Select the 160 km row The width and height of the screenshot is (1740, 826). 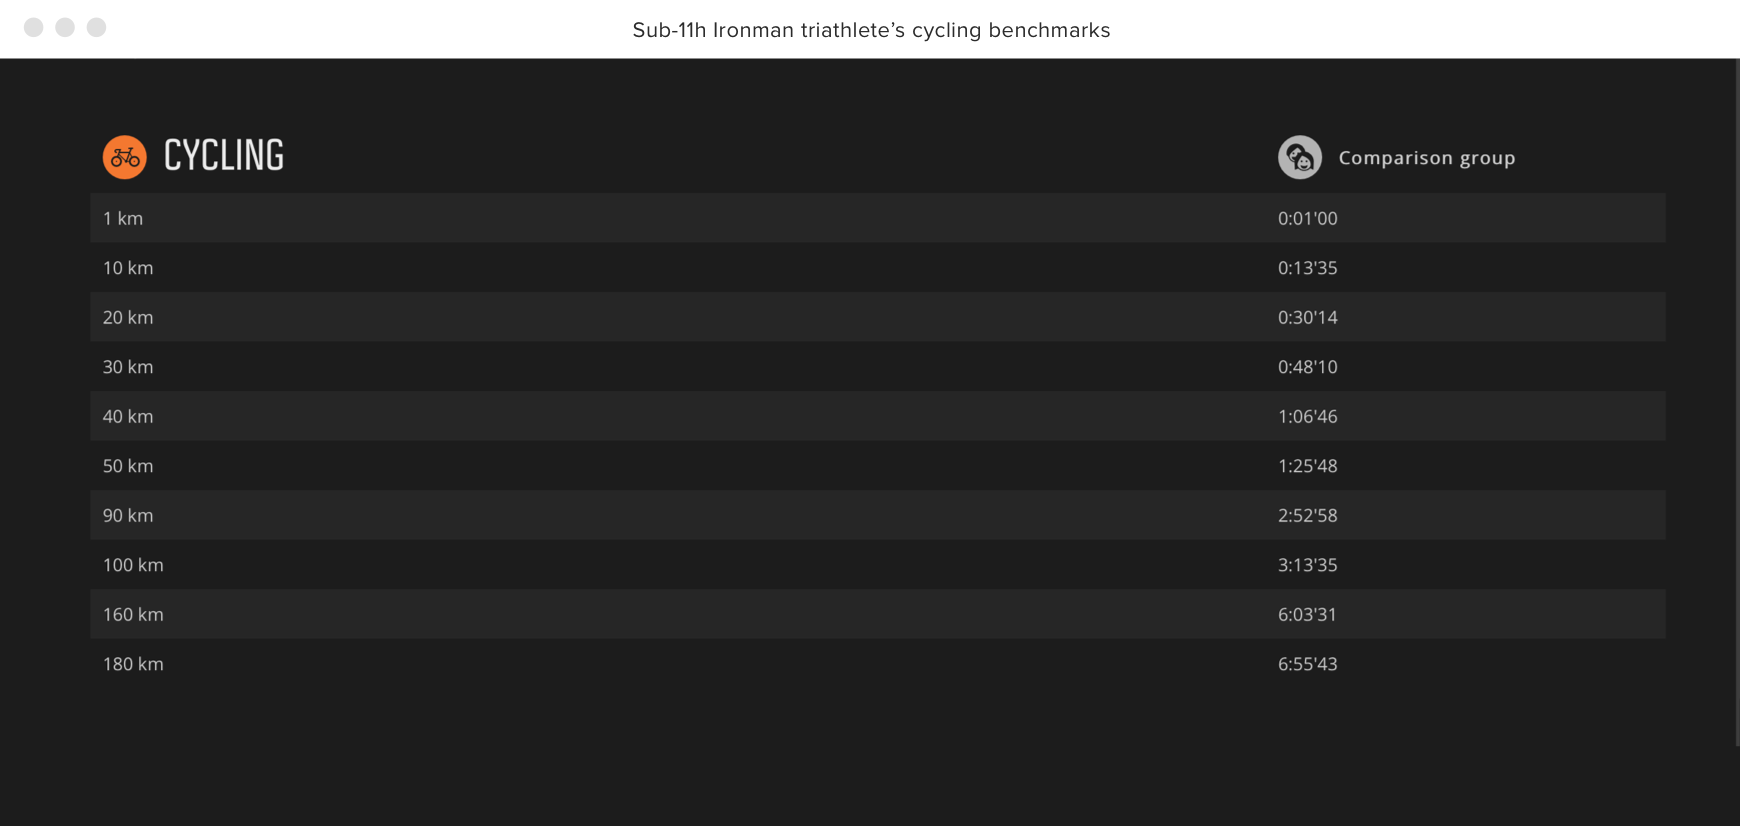878,614
